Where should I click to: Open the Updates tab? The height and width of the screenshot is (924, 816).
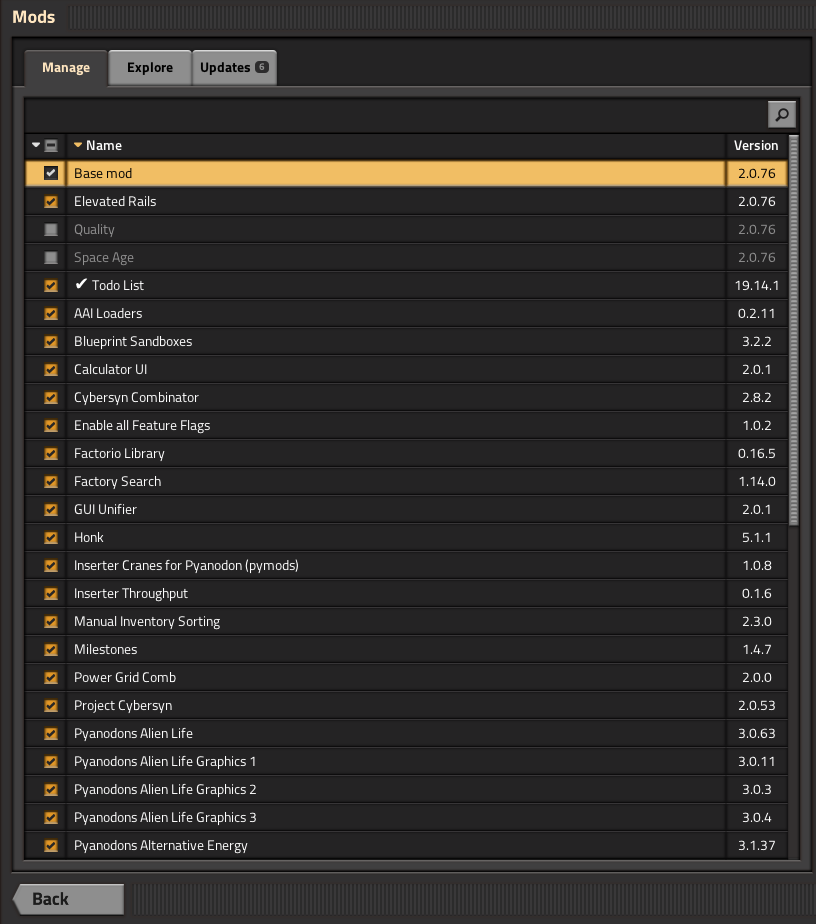point(234,68)
